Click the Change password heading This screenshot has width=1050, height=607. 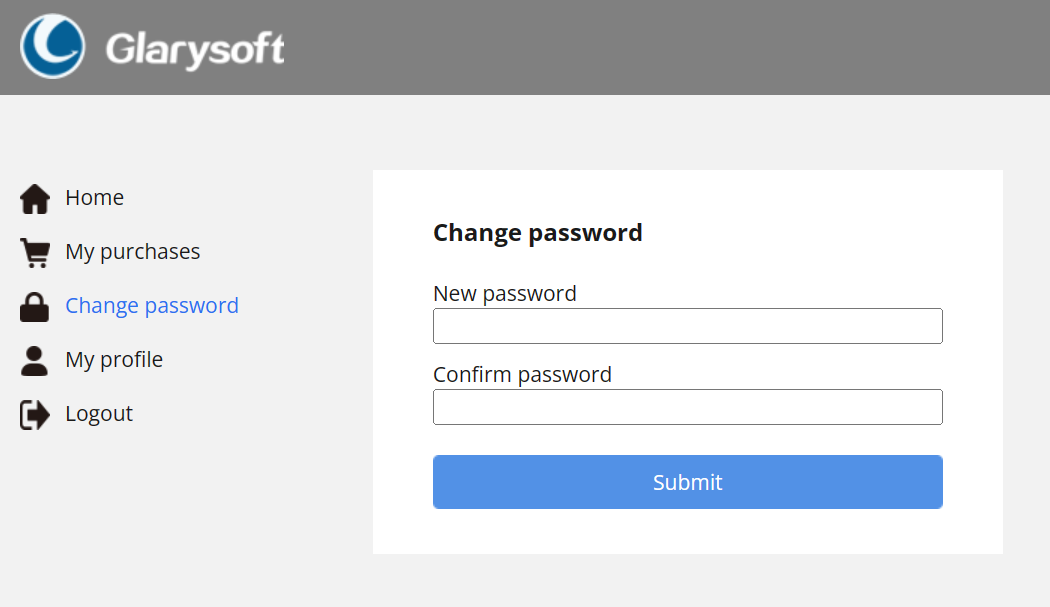click(537, 232)
